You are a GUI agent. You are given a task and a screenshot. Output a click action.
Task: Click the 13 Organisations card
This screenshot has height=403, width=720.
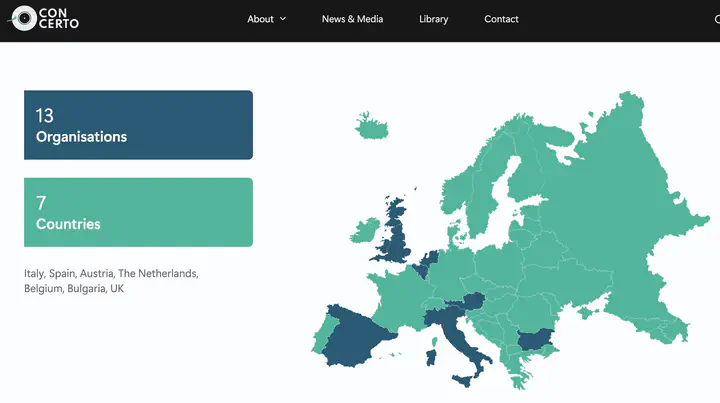click(138, 125)
